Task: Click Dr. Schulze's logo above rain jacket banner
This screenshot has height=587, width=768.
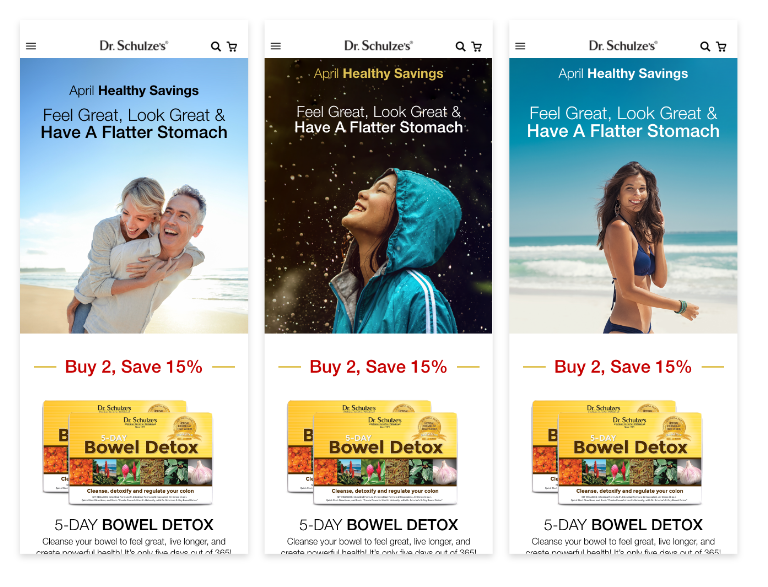Action: pyautogui.click(x=379, y=46)
